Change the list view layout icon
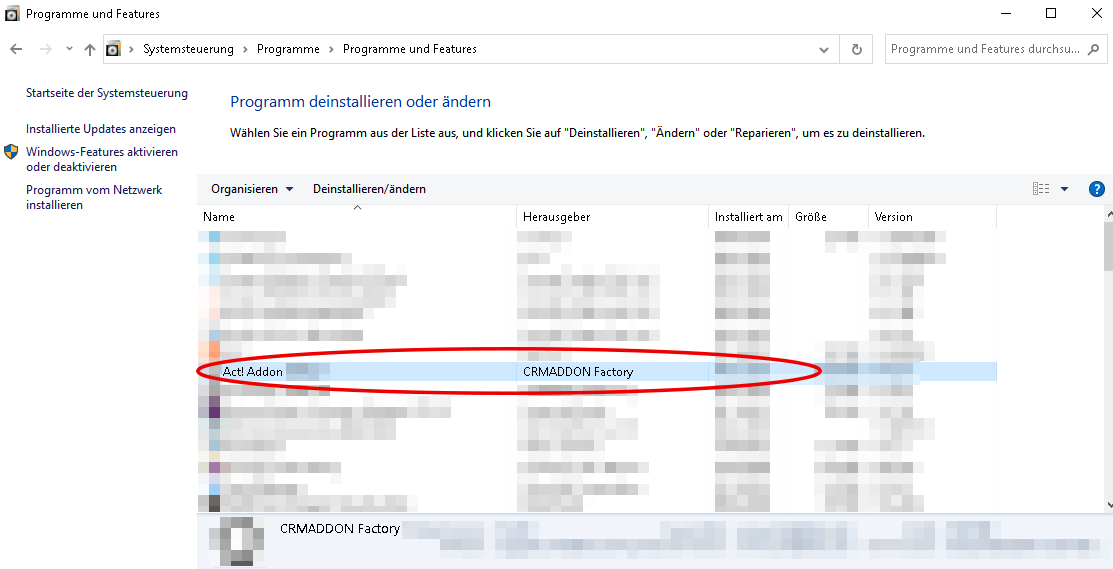The image size is (1113, 569). pyautogui.click(x=1041, y=189)
